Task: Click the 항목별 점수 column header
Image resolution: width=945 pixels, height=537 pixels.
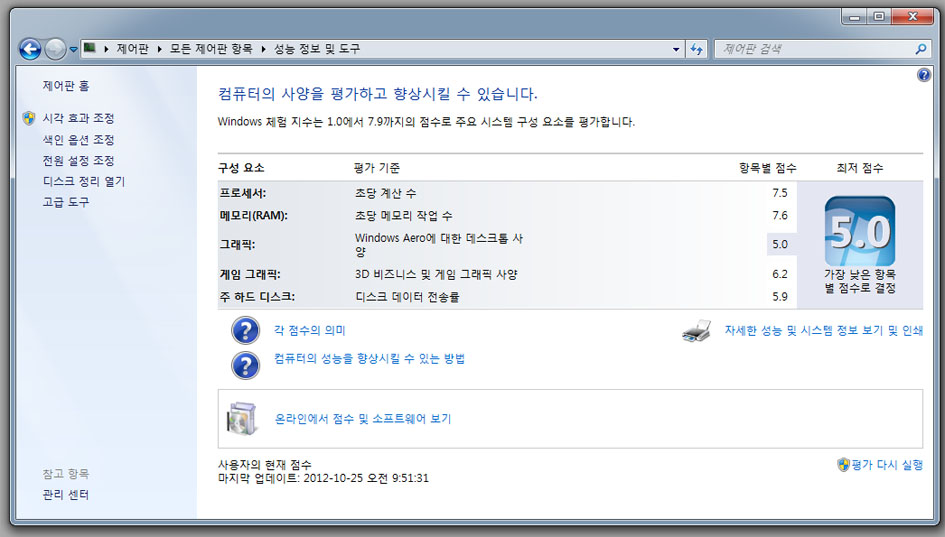Action: 767,168
